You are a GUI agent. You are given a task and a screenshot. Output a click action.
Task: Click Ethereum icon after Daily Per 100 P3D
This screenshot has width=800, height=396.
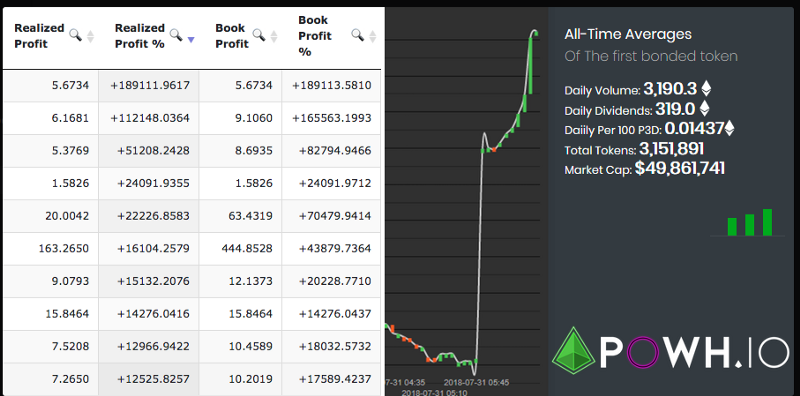coord(729,128)
